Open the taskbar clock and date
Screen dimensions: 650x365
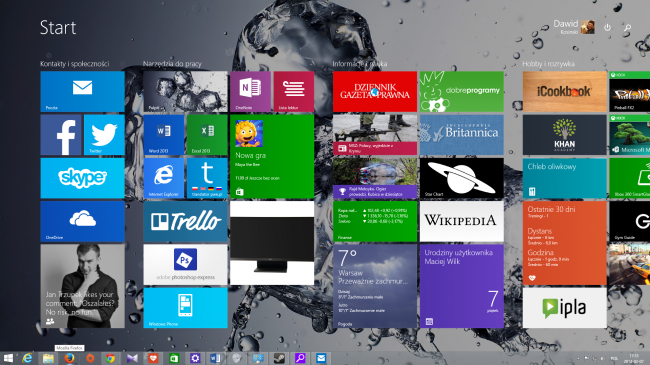click(x=634, y=358)
